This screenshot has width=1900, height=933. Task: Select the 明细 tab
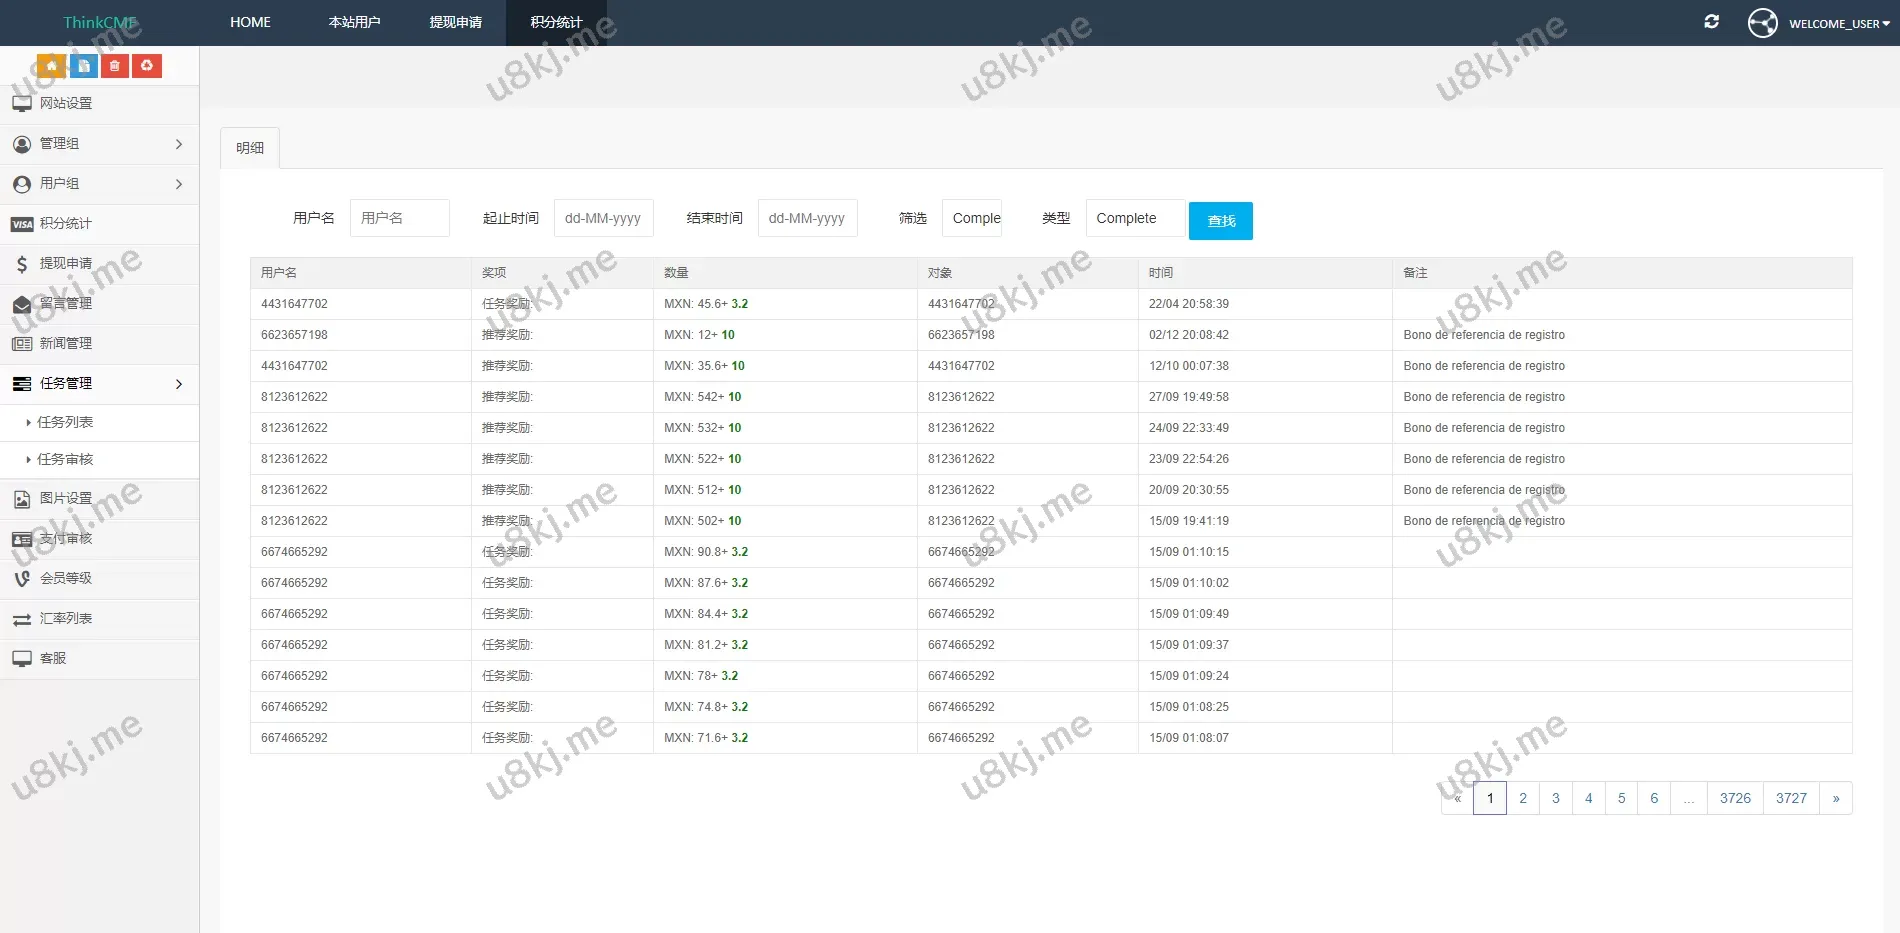[x=250, y=148]
